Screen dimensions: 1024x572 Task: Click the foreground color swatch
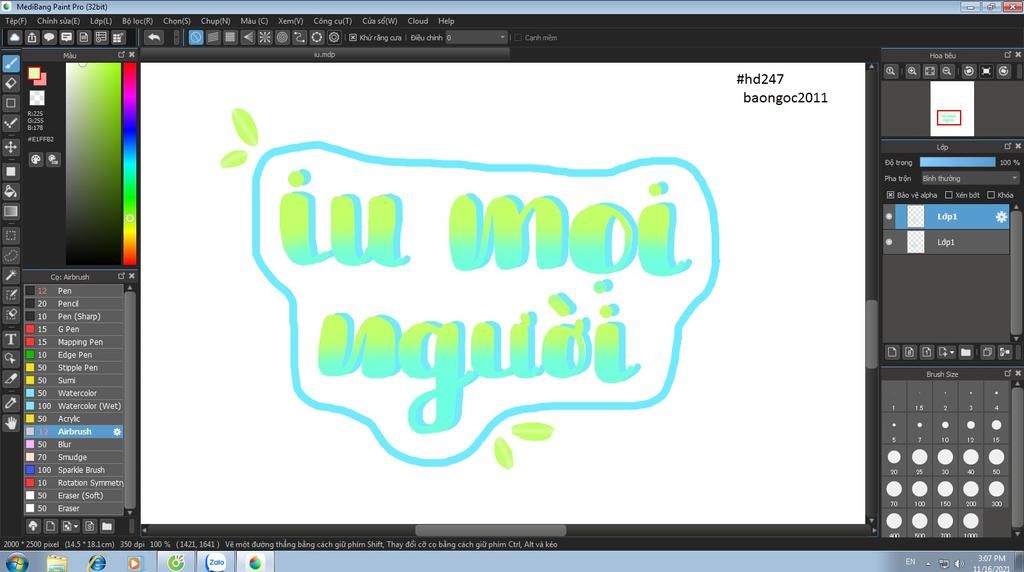tap(34, 74)
